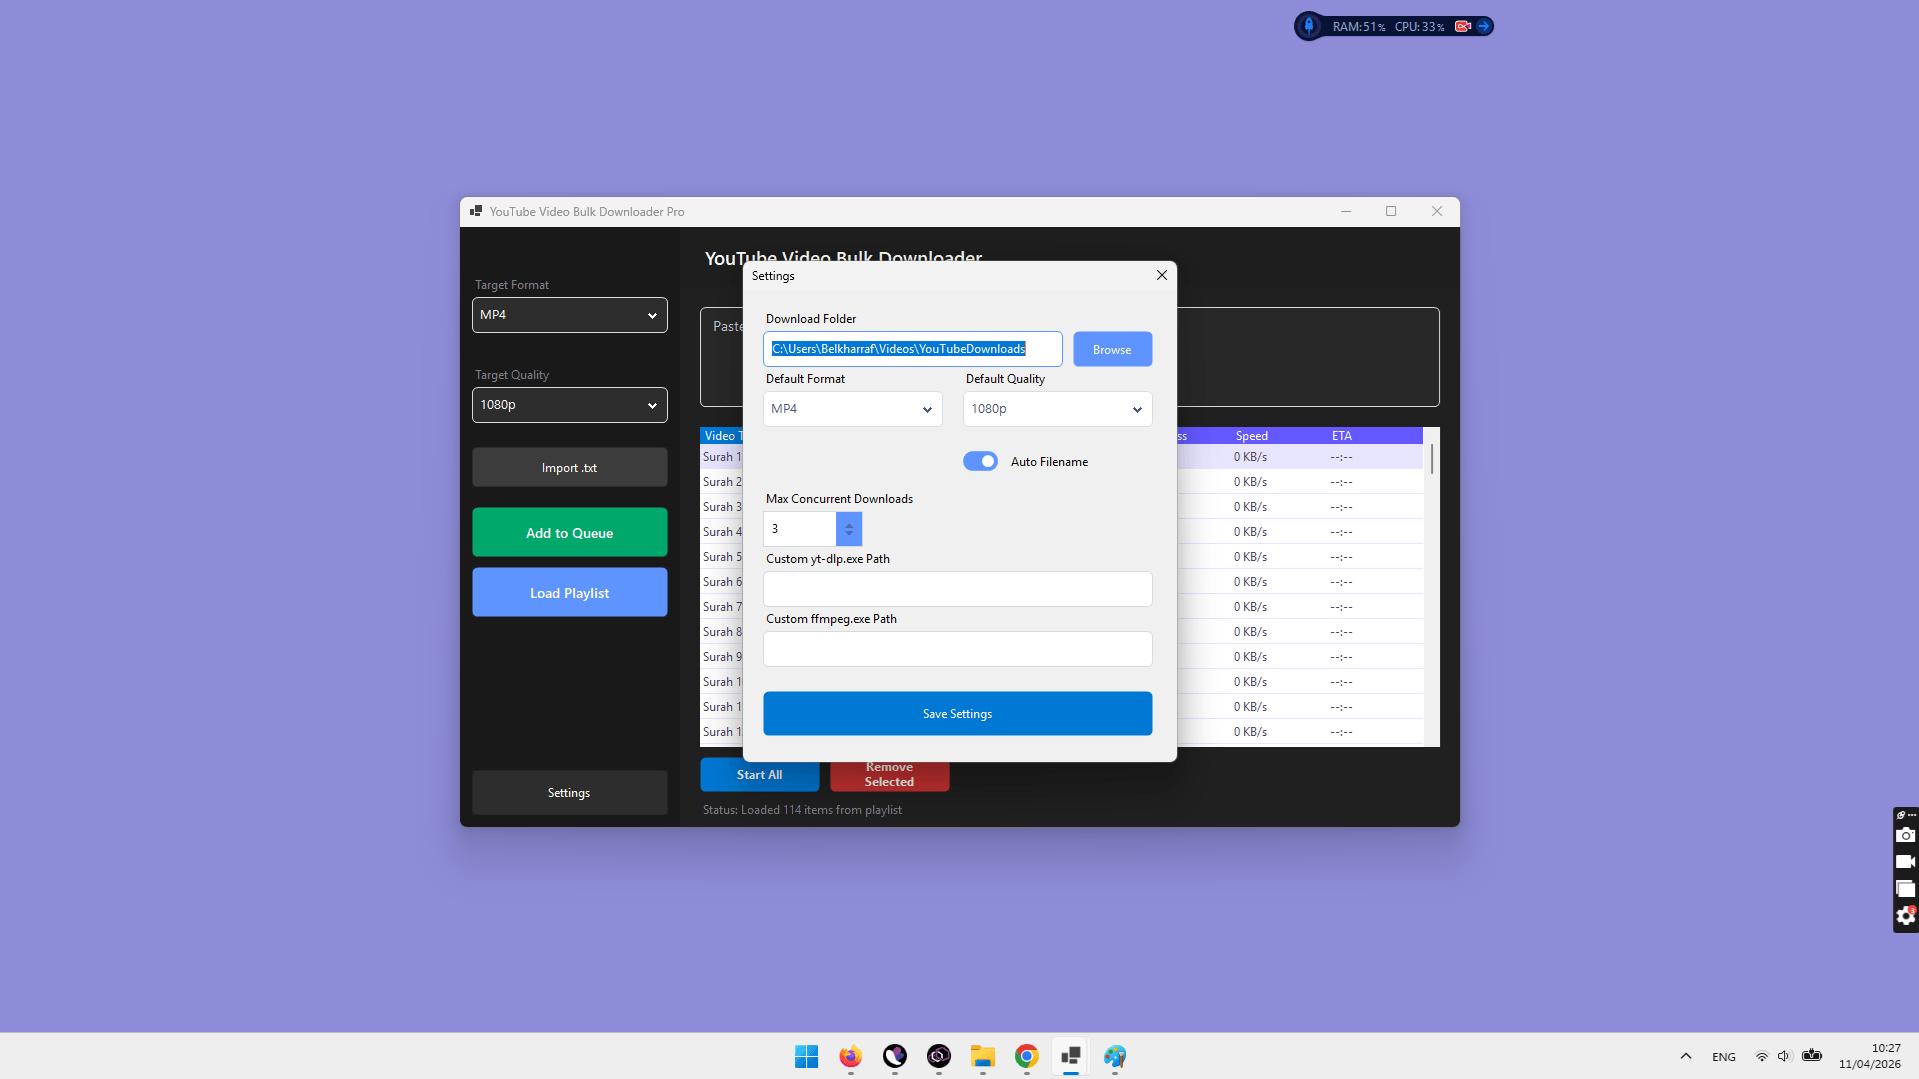Click the three dots on side toolbar
This screenshot has width=1919, height=1079.
tap(1911, 815)
